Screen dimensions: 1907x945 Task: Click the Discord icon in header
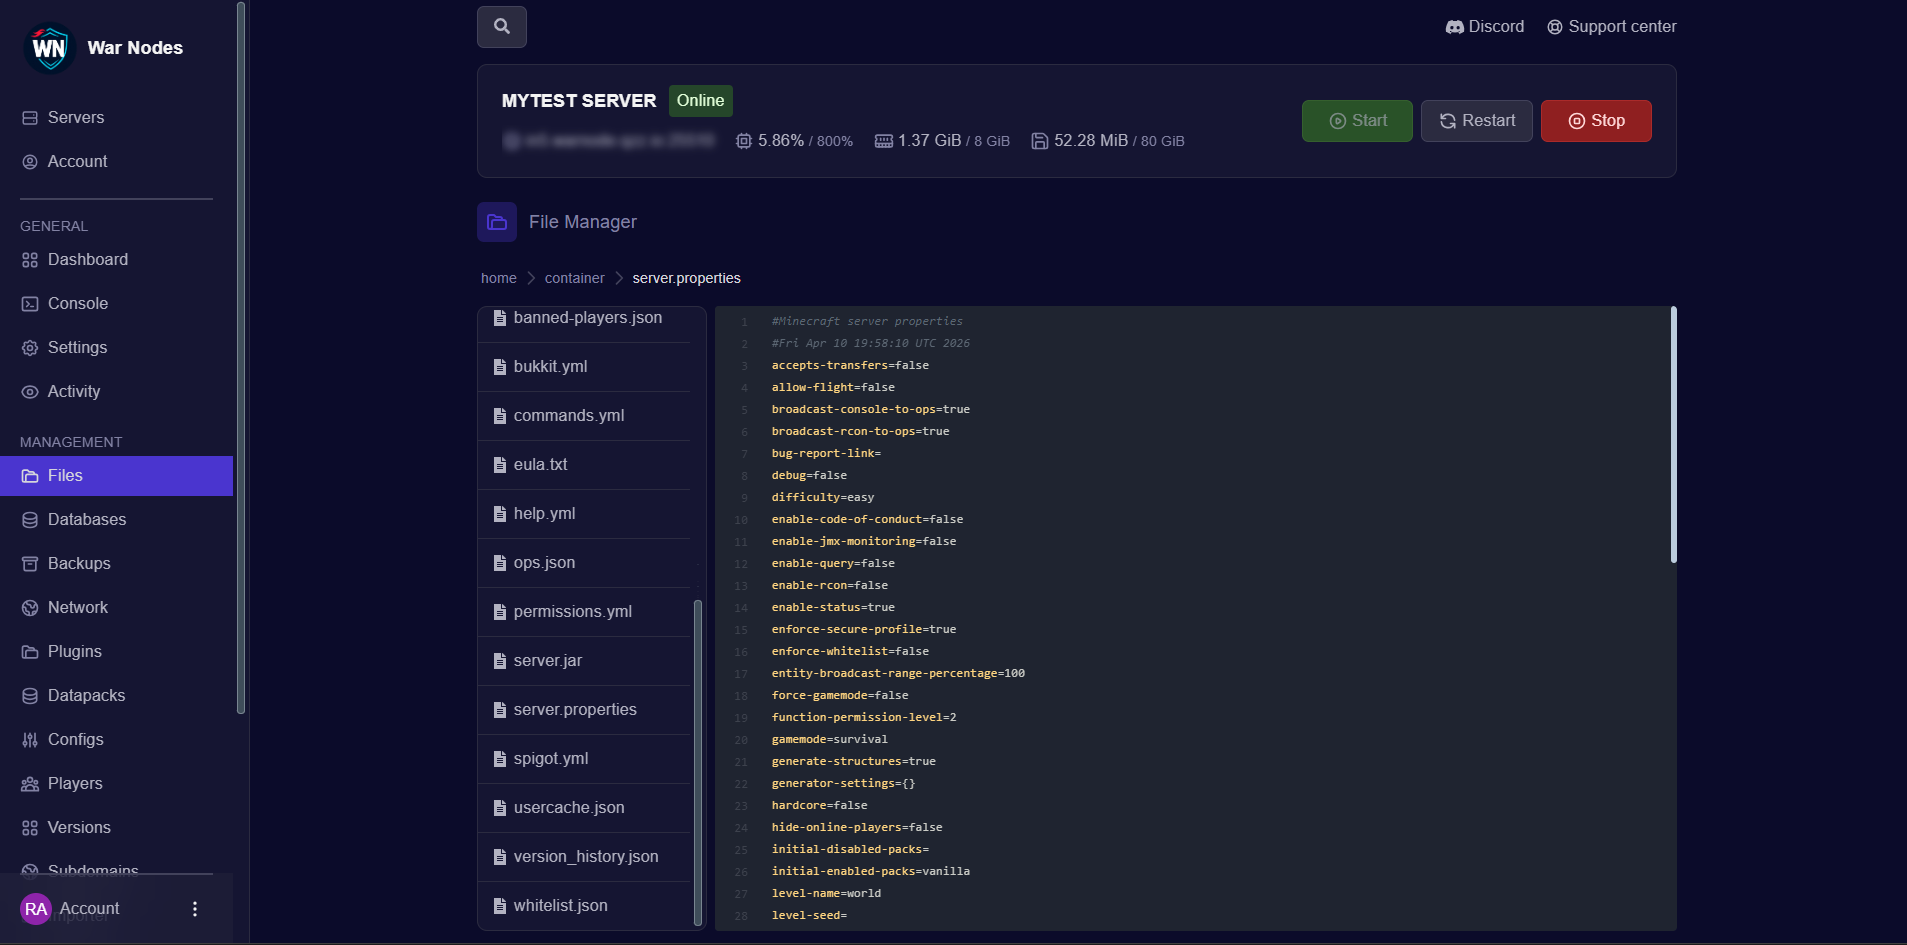tap(1455, 27)
